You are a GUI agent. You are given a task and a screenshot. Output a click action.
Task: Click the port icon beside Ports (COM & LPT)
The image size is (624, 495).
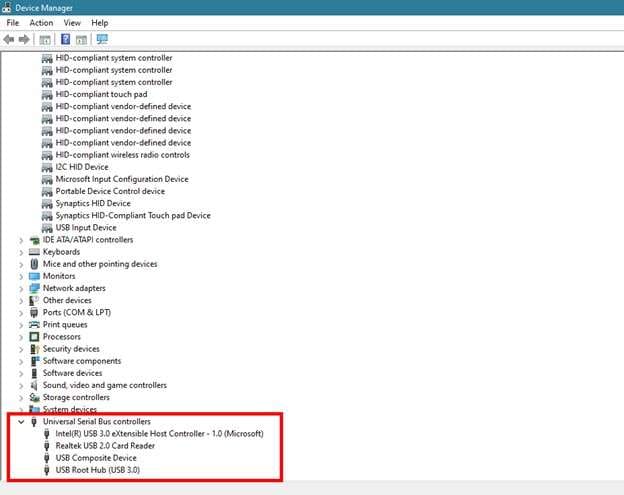[34, 312]
